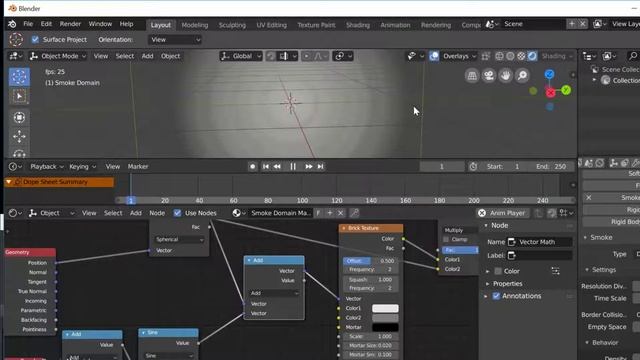
Task: Pause the animation playback
Action: click(293, 167)
